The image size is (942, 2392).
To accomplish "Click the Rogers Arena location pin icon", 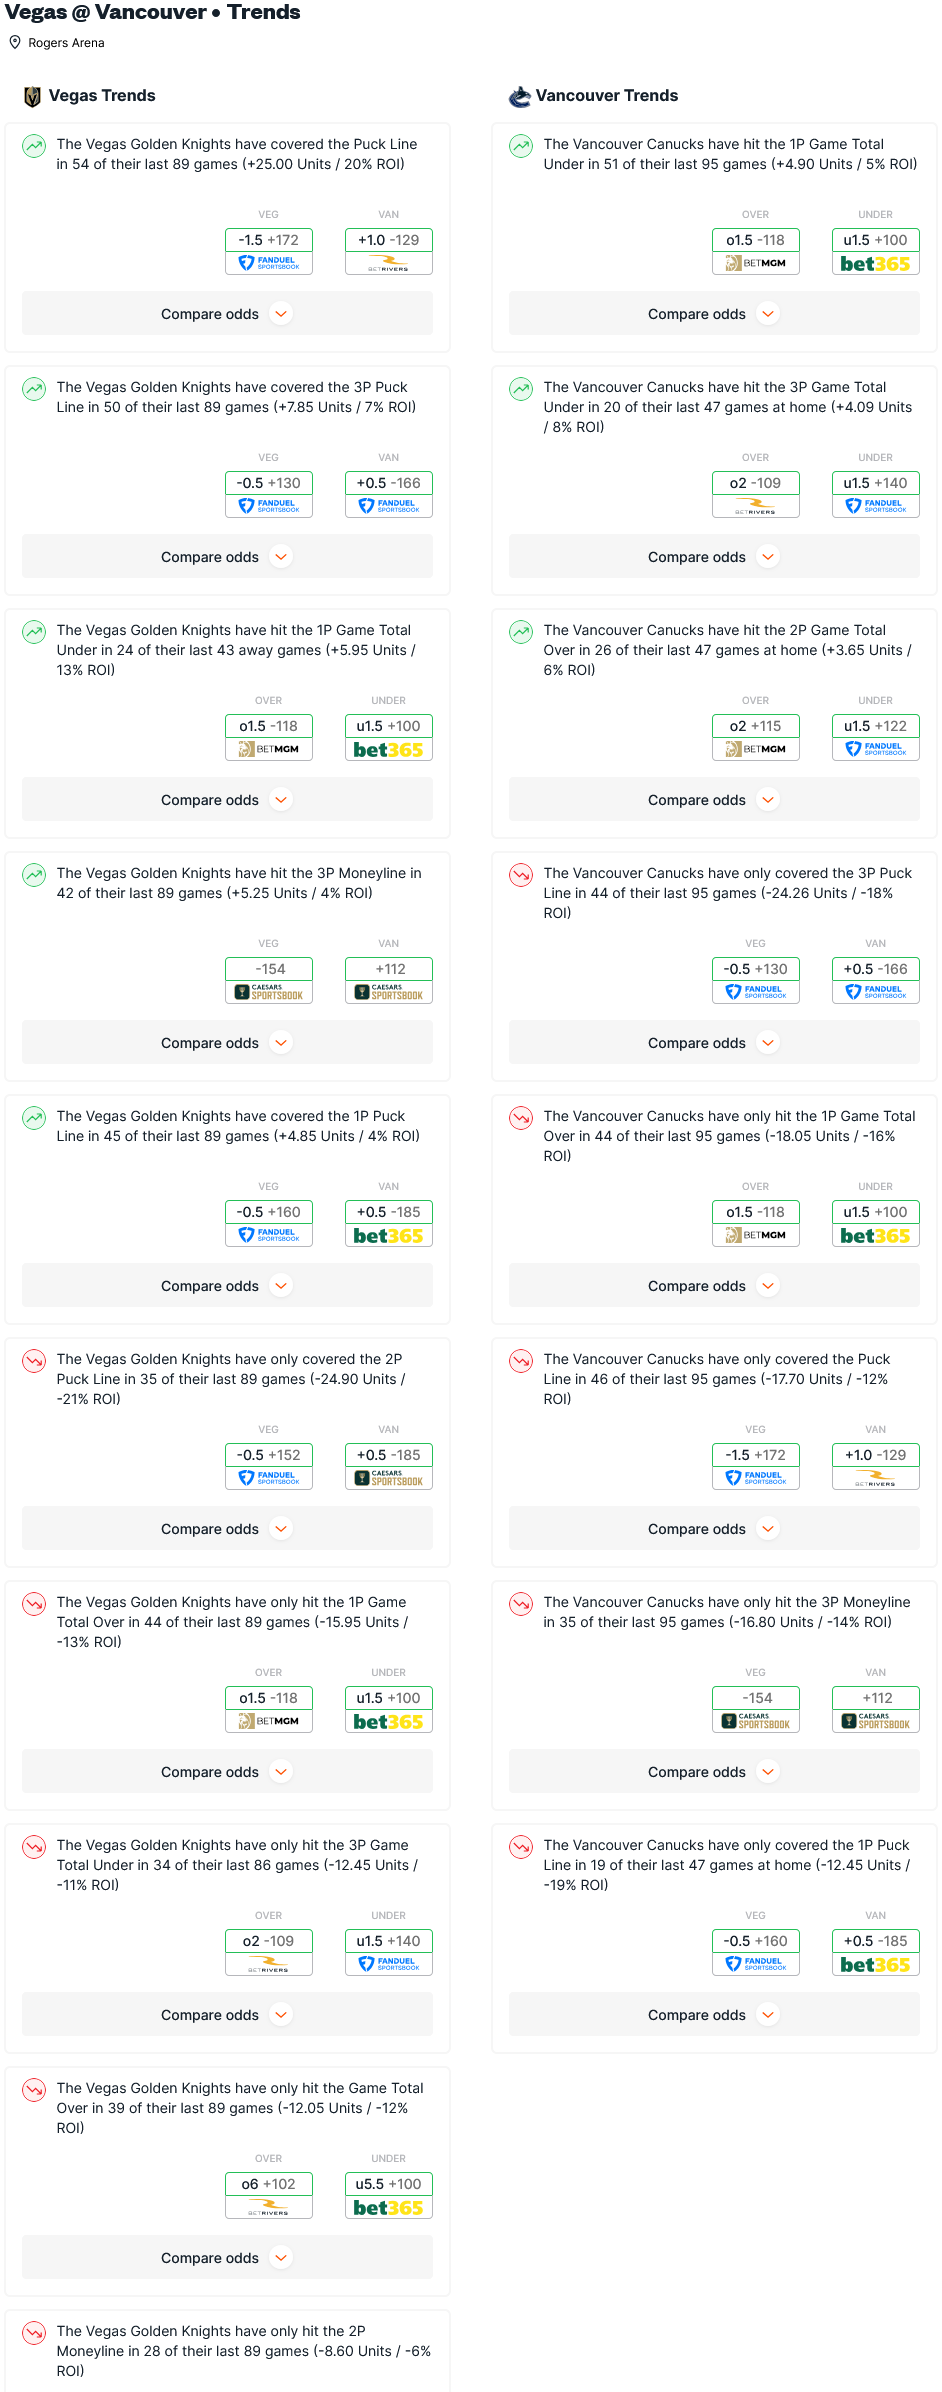I will click(x=15, y=42).
